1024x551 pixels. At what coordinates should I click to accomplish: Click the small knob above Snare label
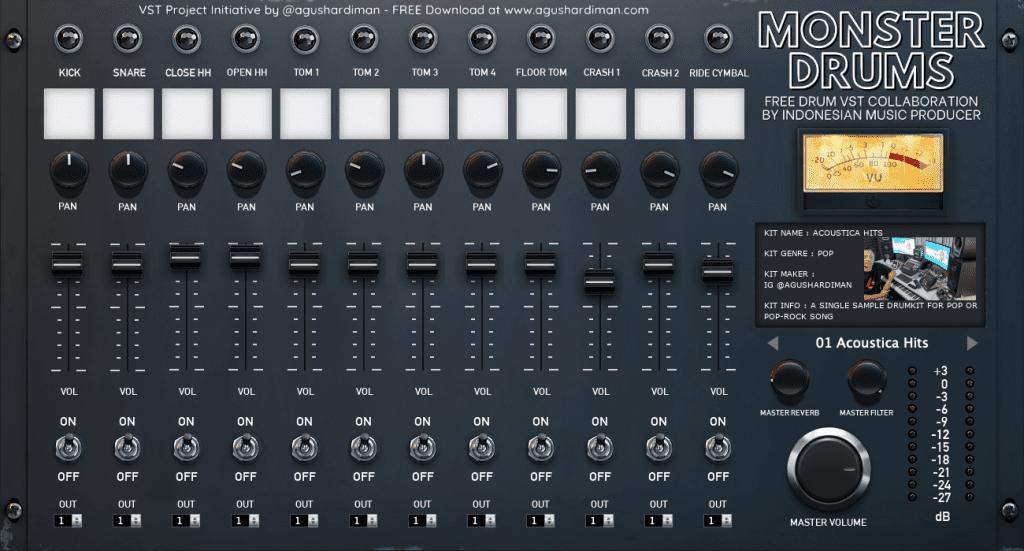128,41
